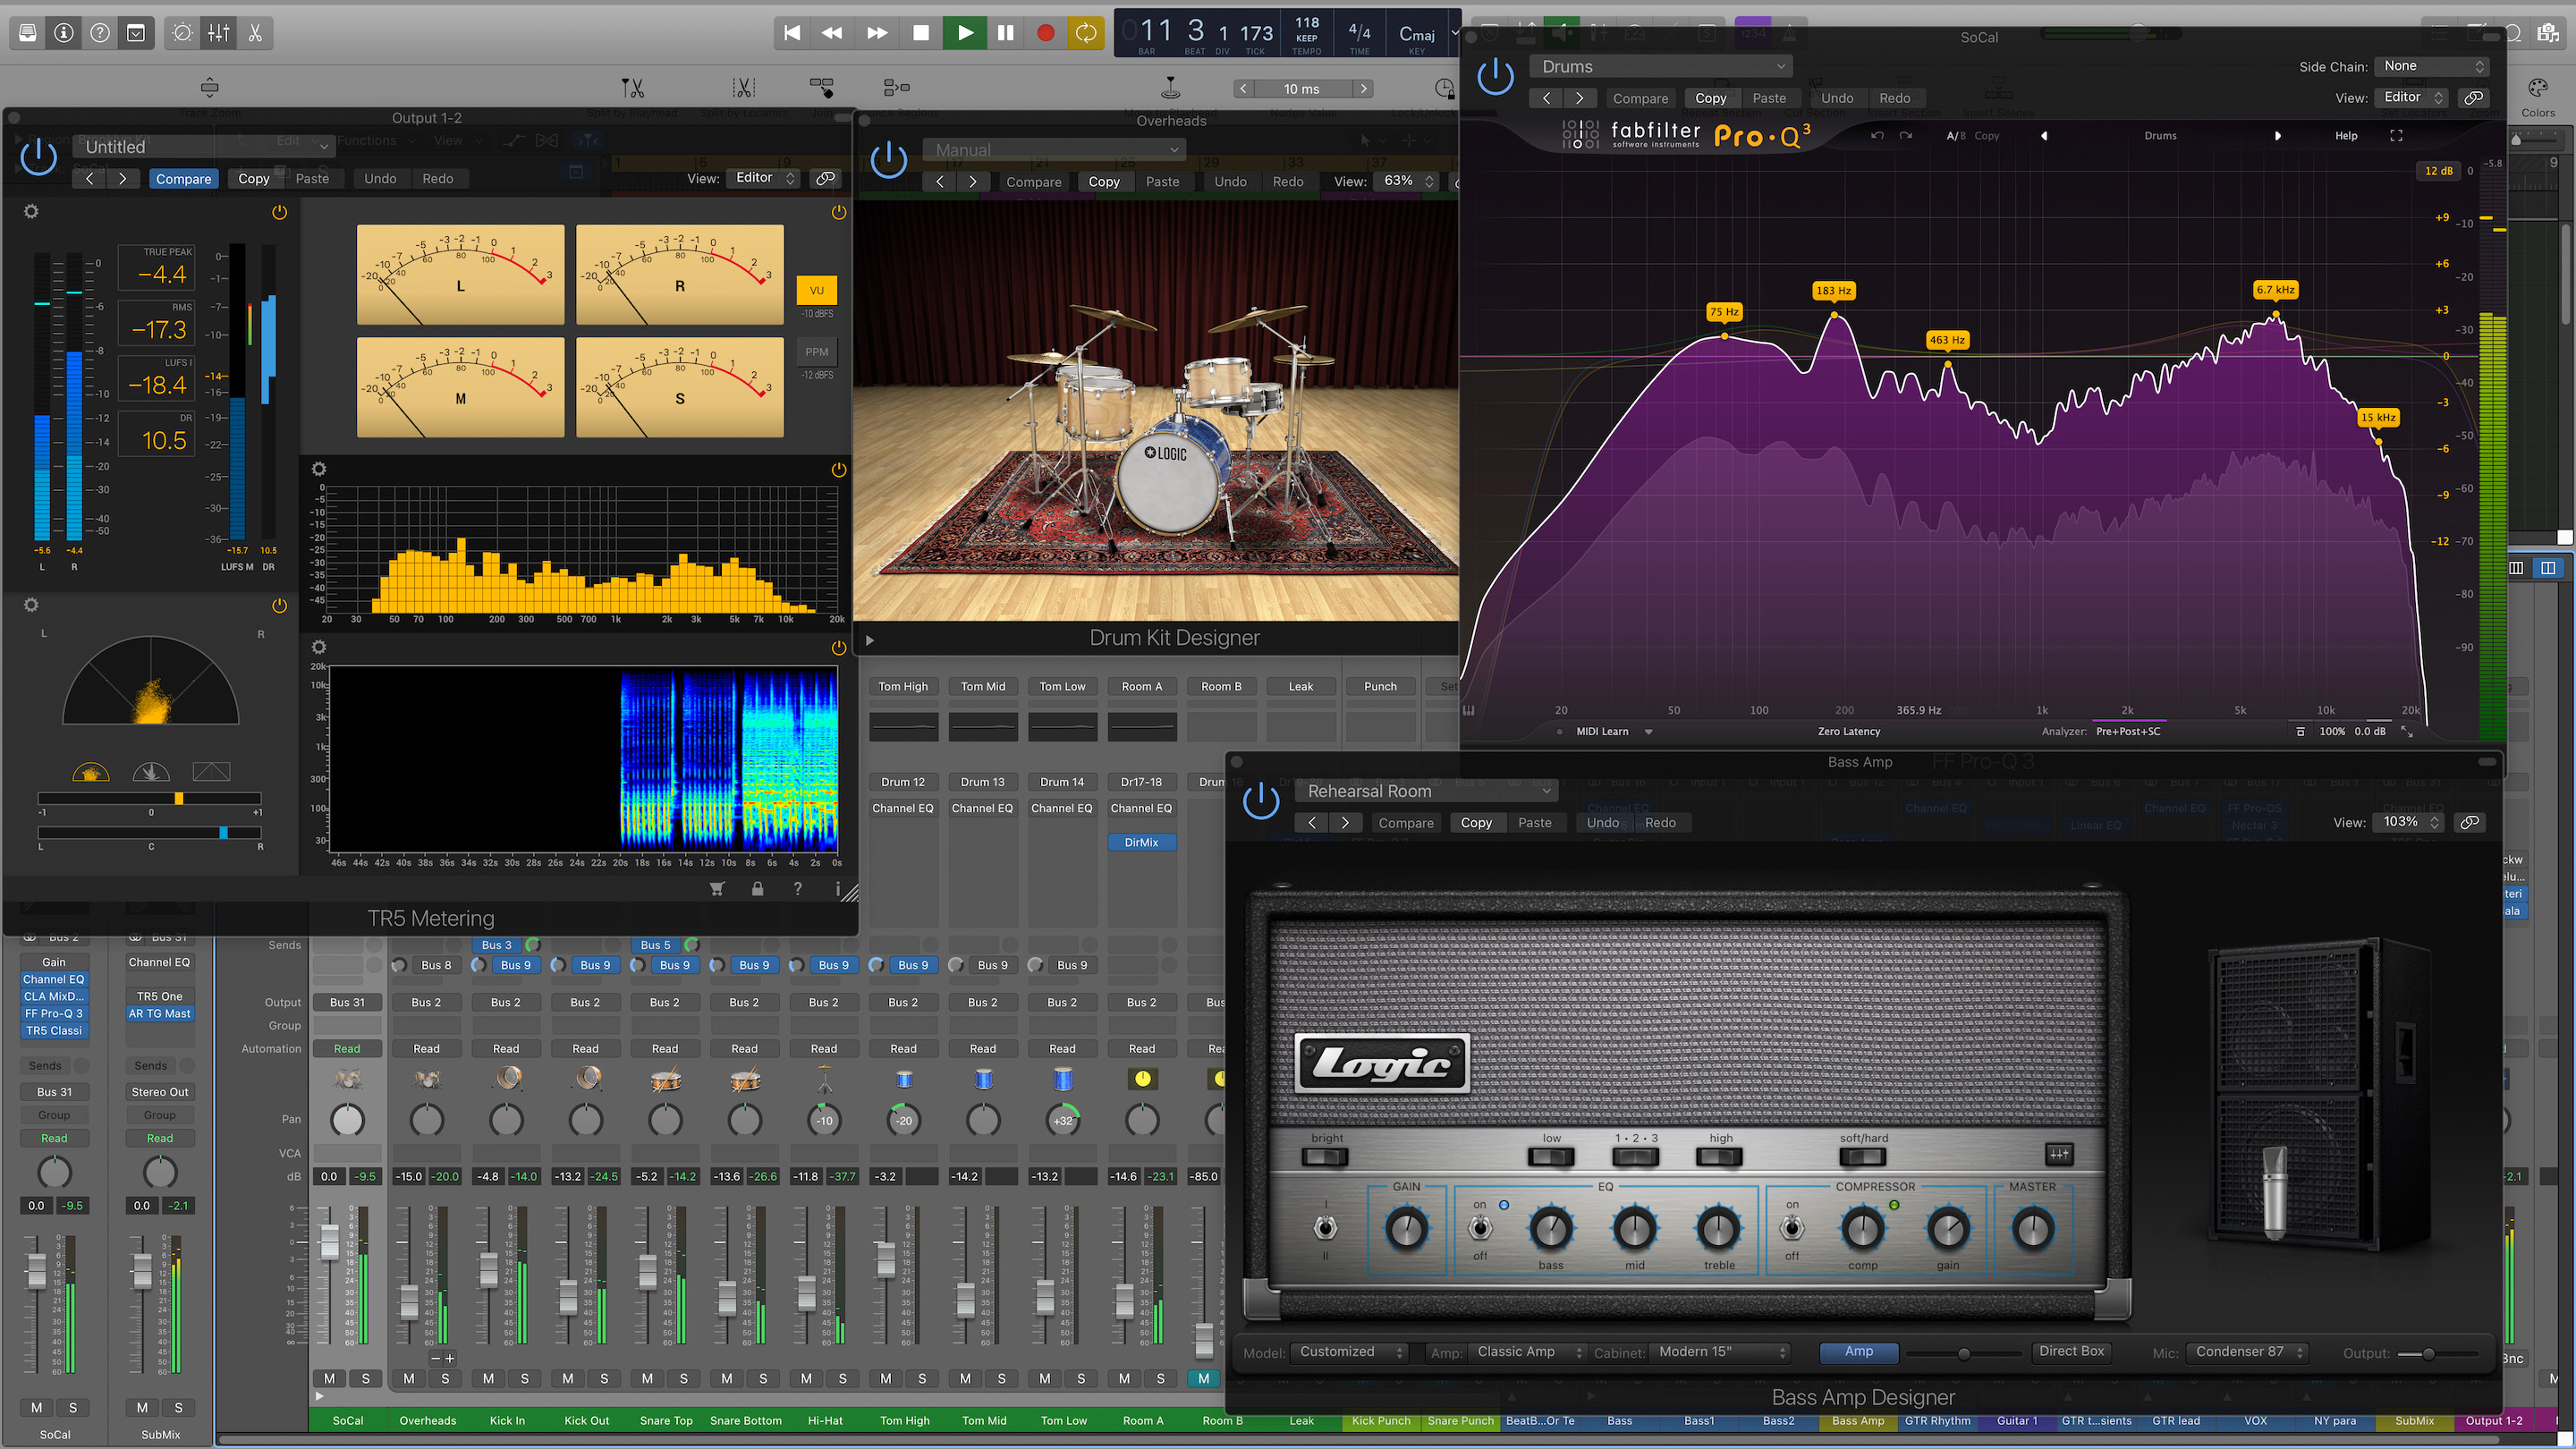Open Rehearsal Room preset dropdown
Screen dimensions: 2576x1449
1427,791
